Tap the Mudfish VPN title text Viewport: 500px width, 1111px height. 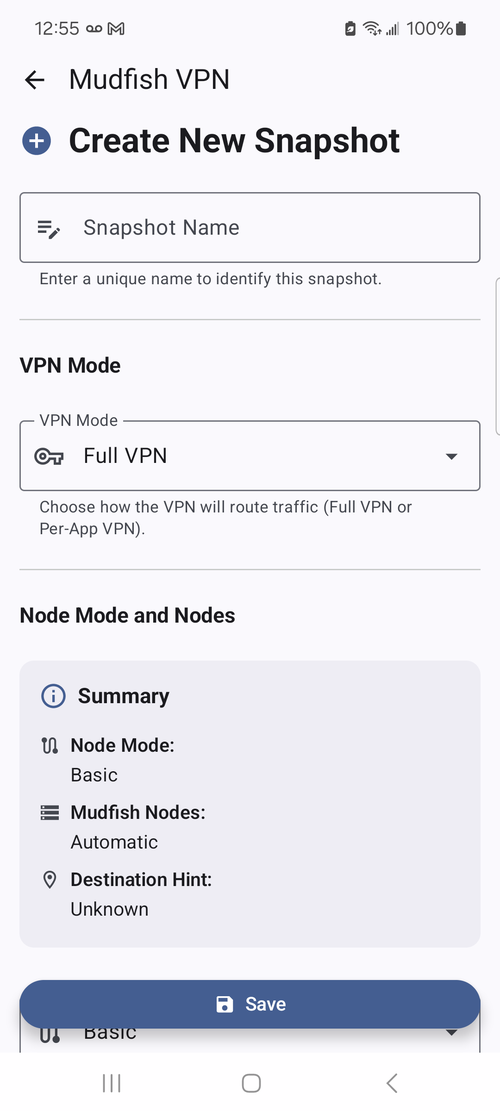pyautogui.click(x=149, y=80)
